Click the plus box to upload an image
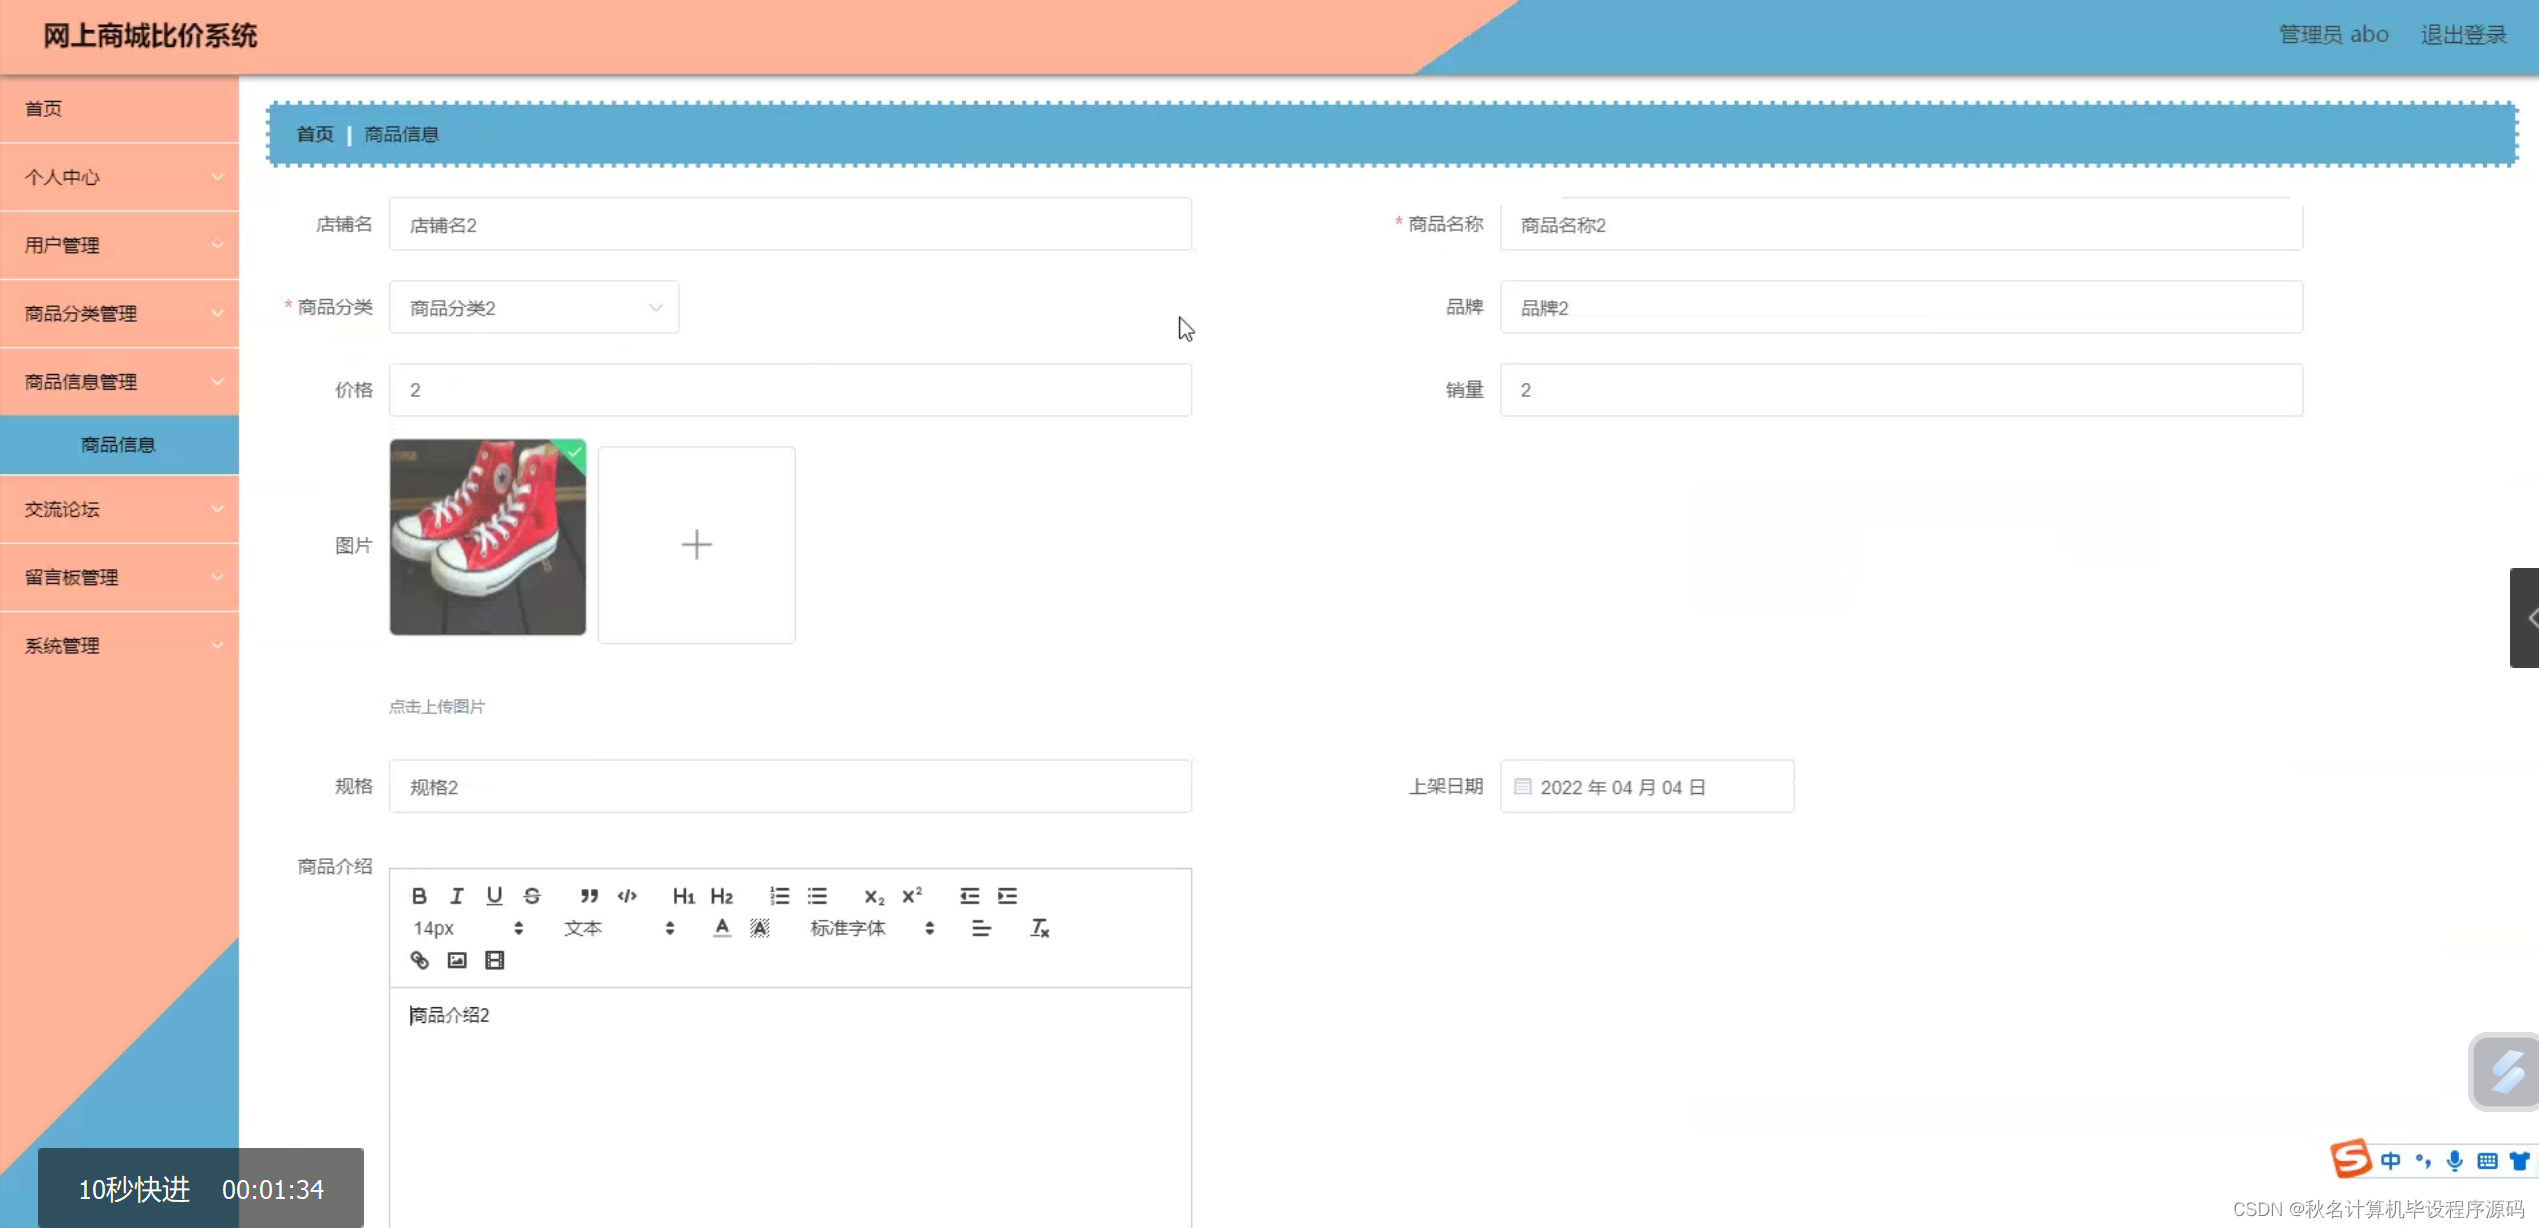 tap(697, 545)
